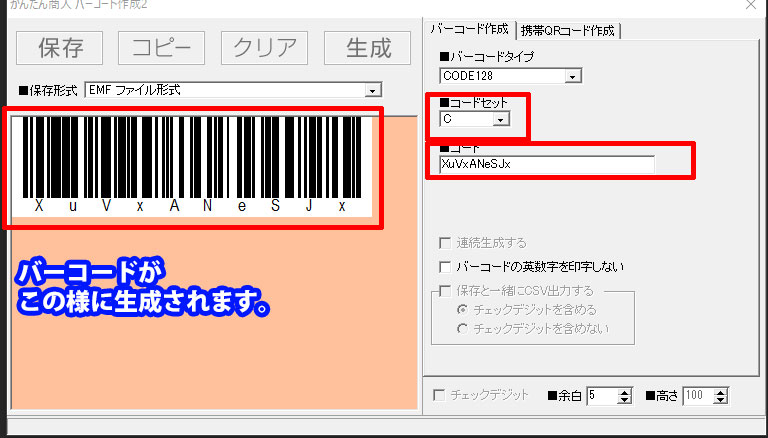Open the 保存形式 file format dropdown
Screen dimensions: 768x438
point(373,90)
